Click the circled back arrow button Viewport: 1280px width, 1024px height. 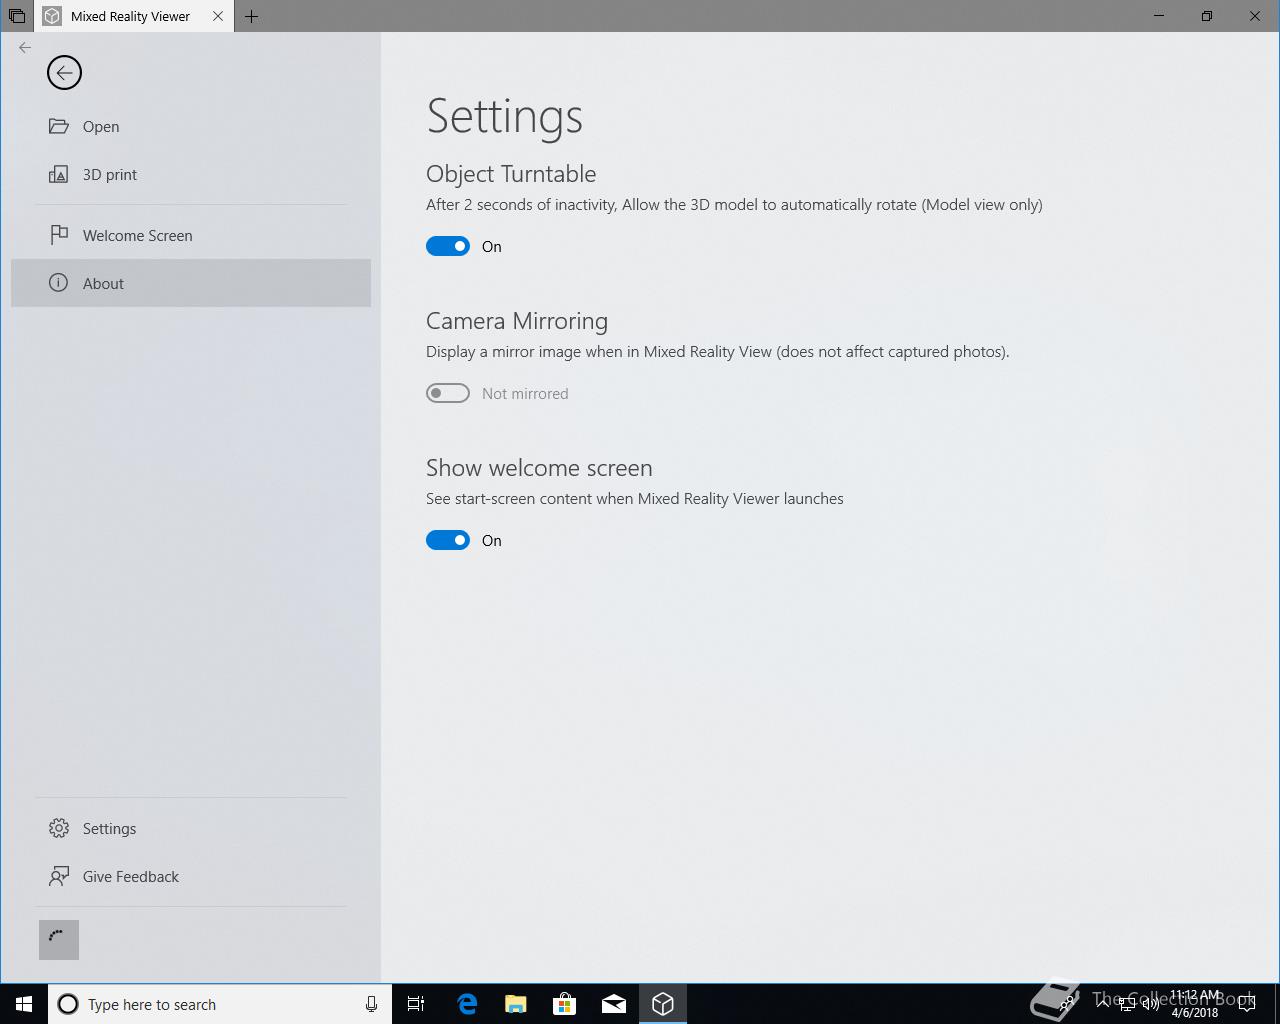(x=64, y=72)
